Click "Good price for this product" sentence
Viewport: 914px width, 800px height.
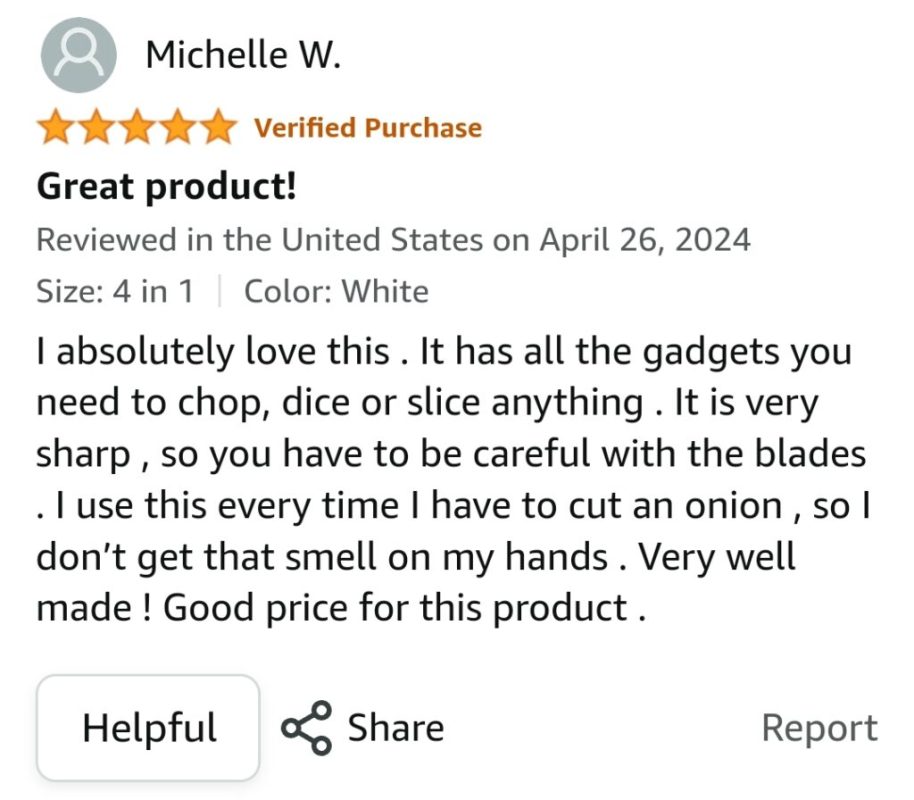click(x=395, y=608)
